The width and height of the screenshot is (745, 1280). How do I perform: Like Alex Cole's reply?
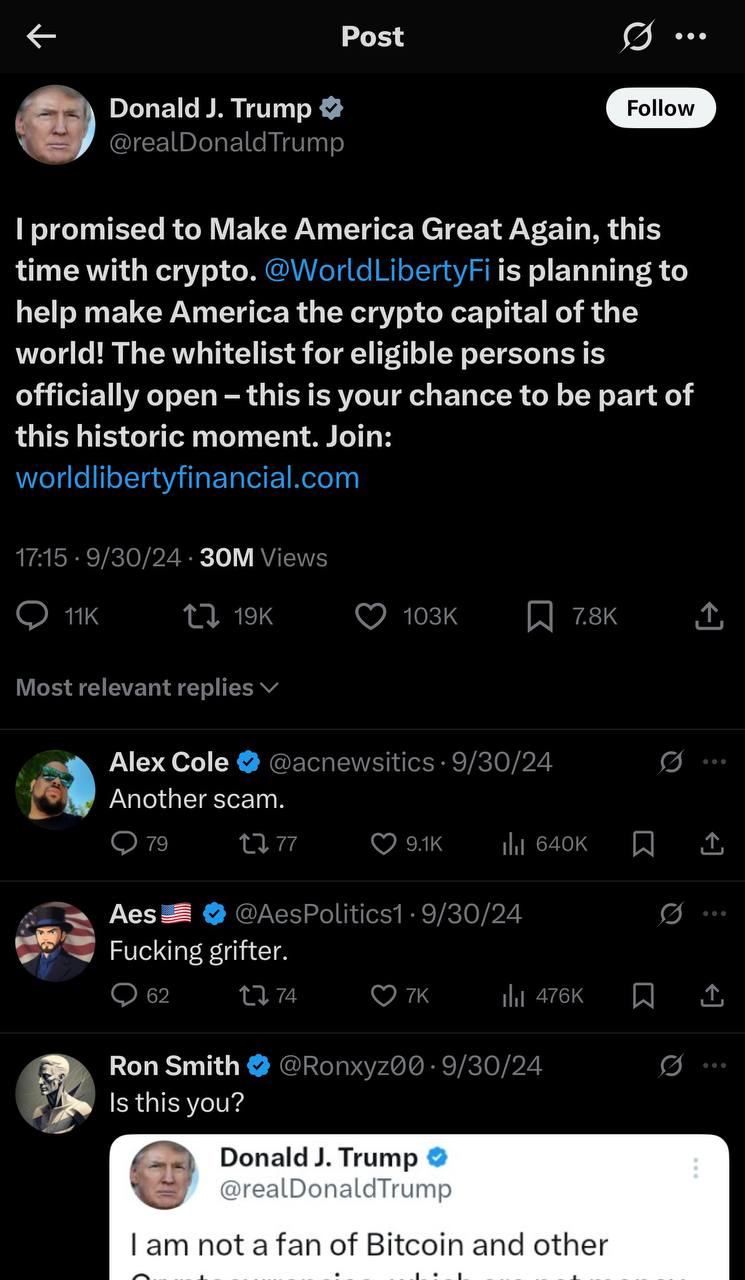pos(384,844)
